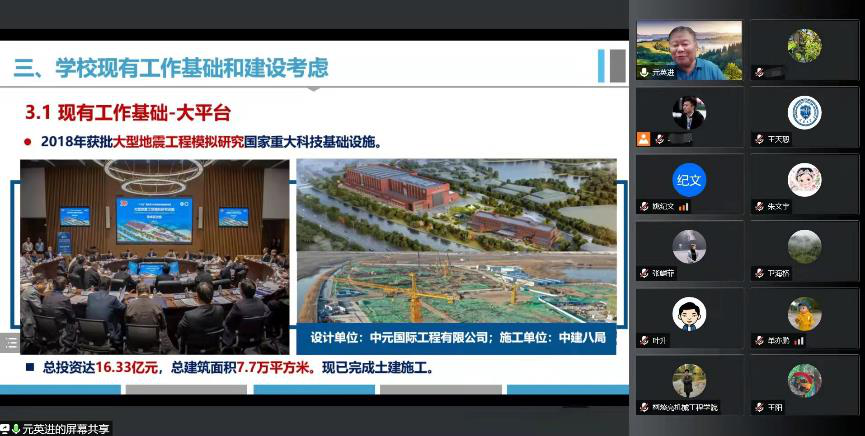Click muted mic icon under the cartoon girl avatar

click(x=759, y=207)
